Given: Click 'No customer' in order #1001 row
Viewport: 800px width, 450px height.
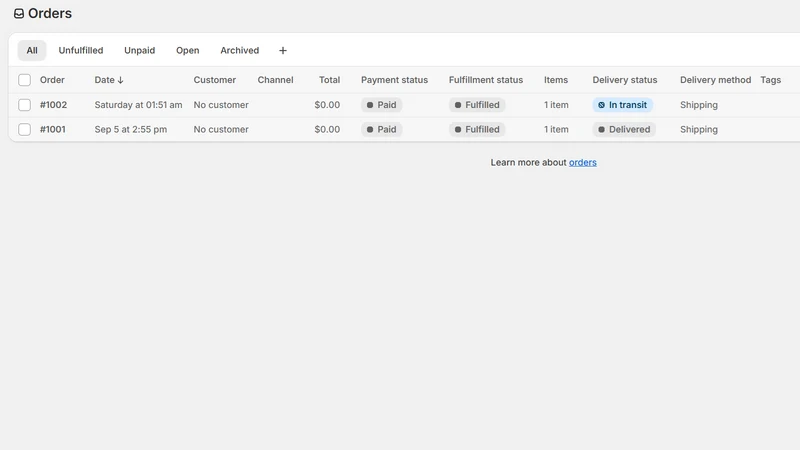Looking at the screenshot, I should pos(221,129).
